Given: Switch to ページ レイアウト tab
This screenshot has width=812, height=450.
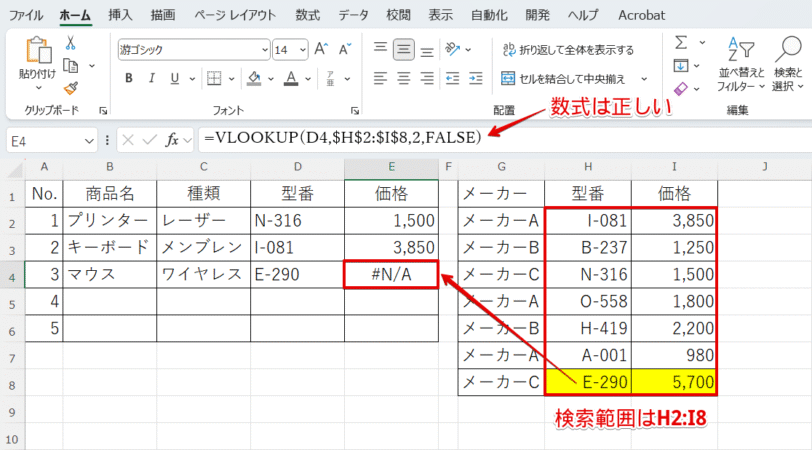Looking at the screenshot, I should [x=235, y=15].
